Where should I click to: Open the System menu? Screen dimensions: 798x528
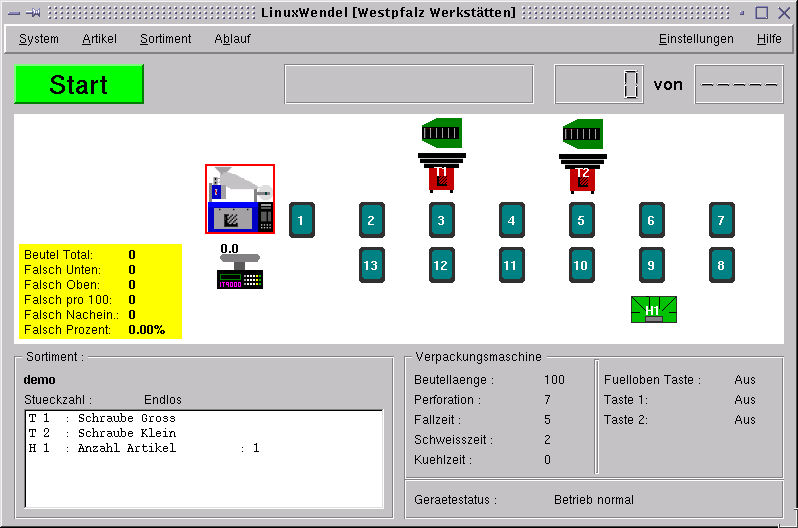click(x=39, y=39)
